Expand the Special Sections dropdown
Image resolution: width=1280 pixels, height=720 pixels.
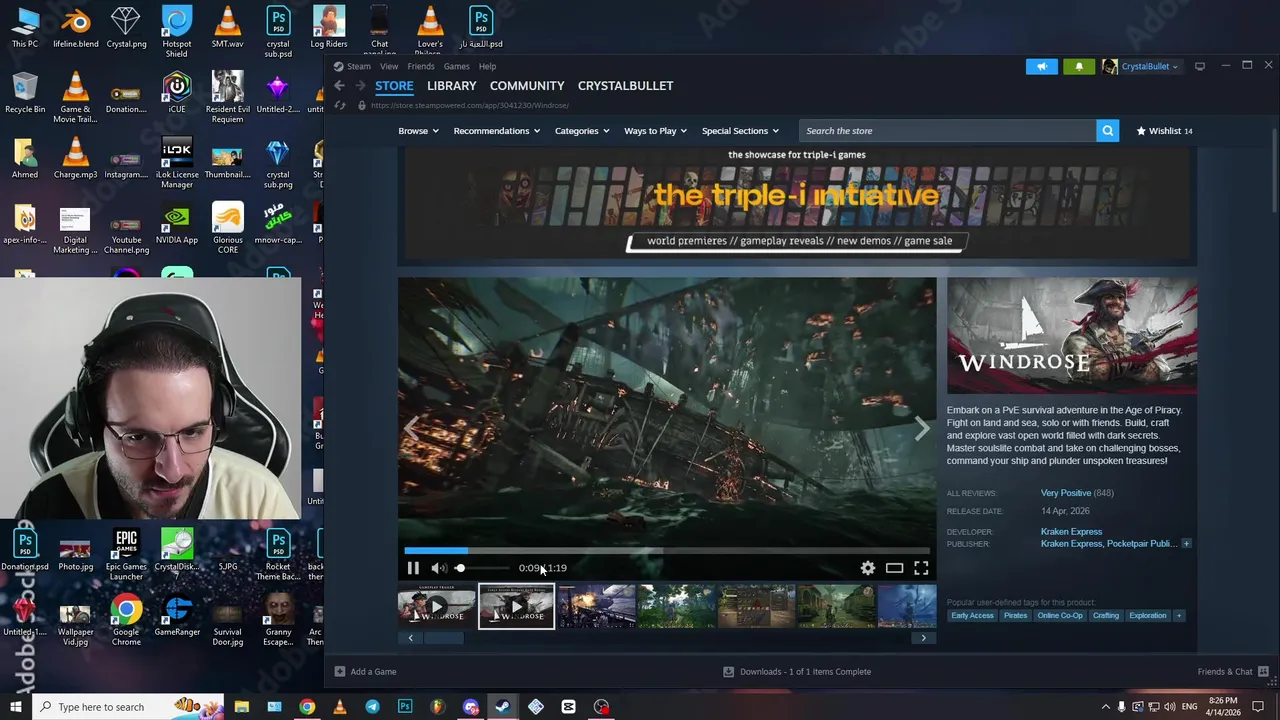pos(740,131)
